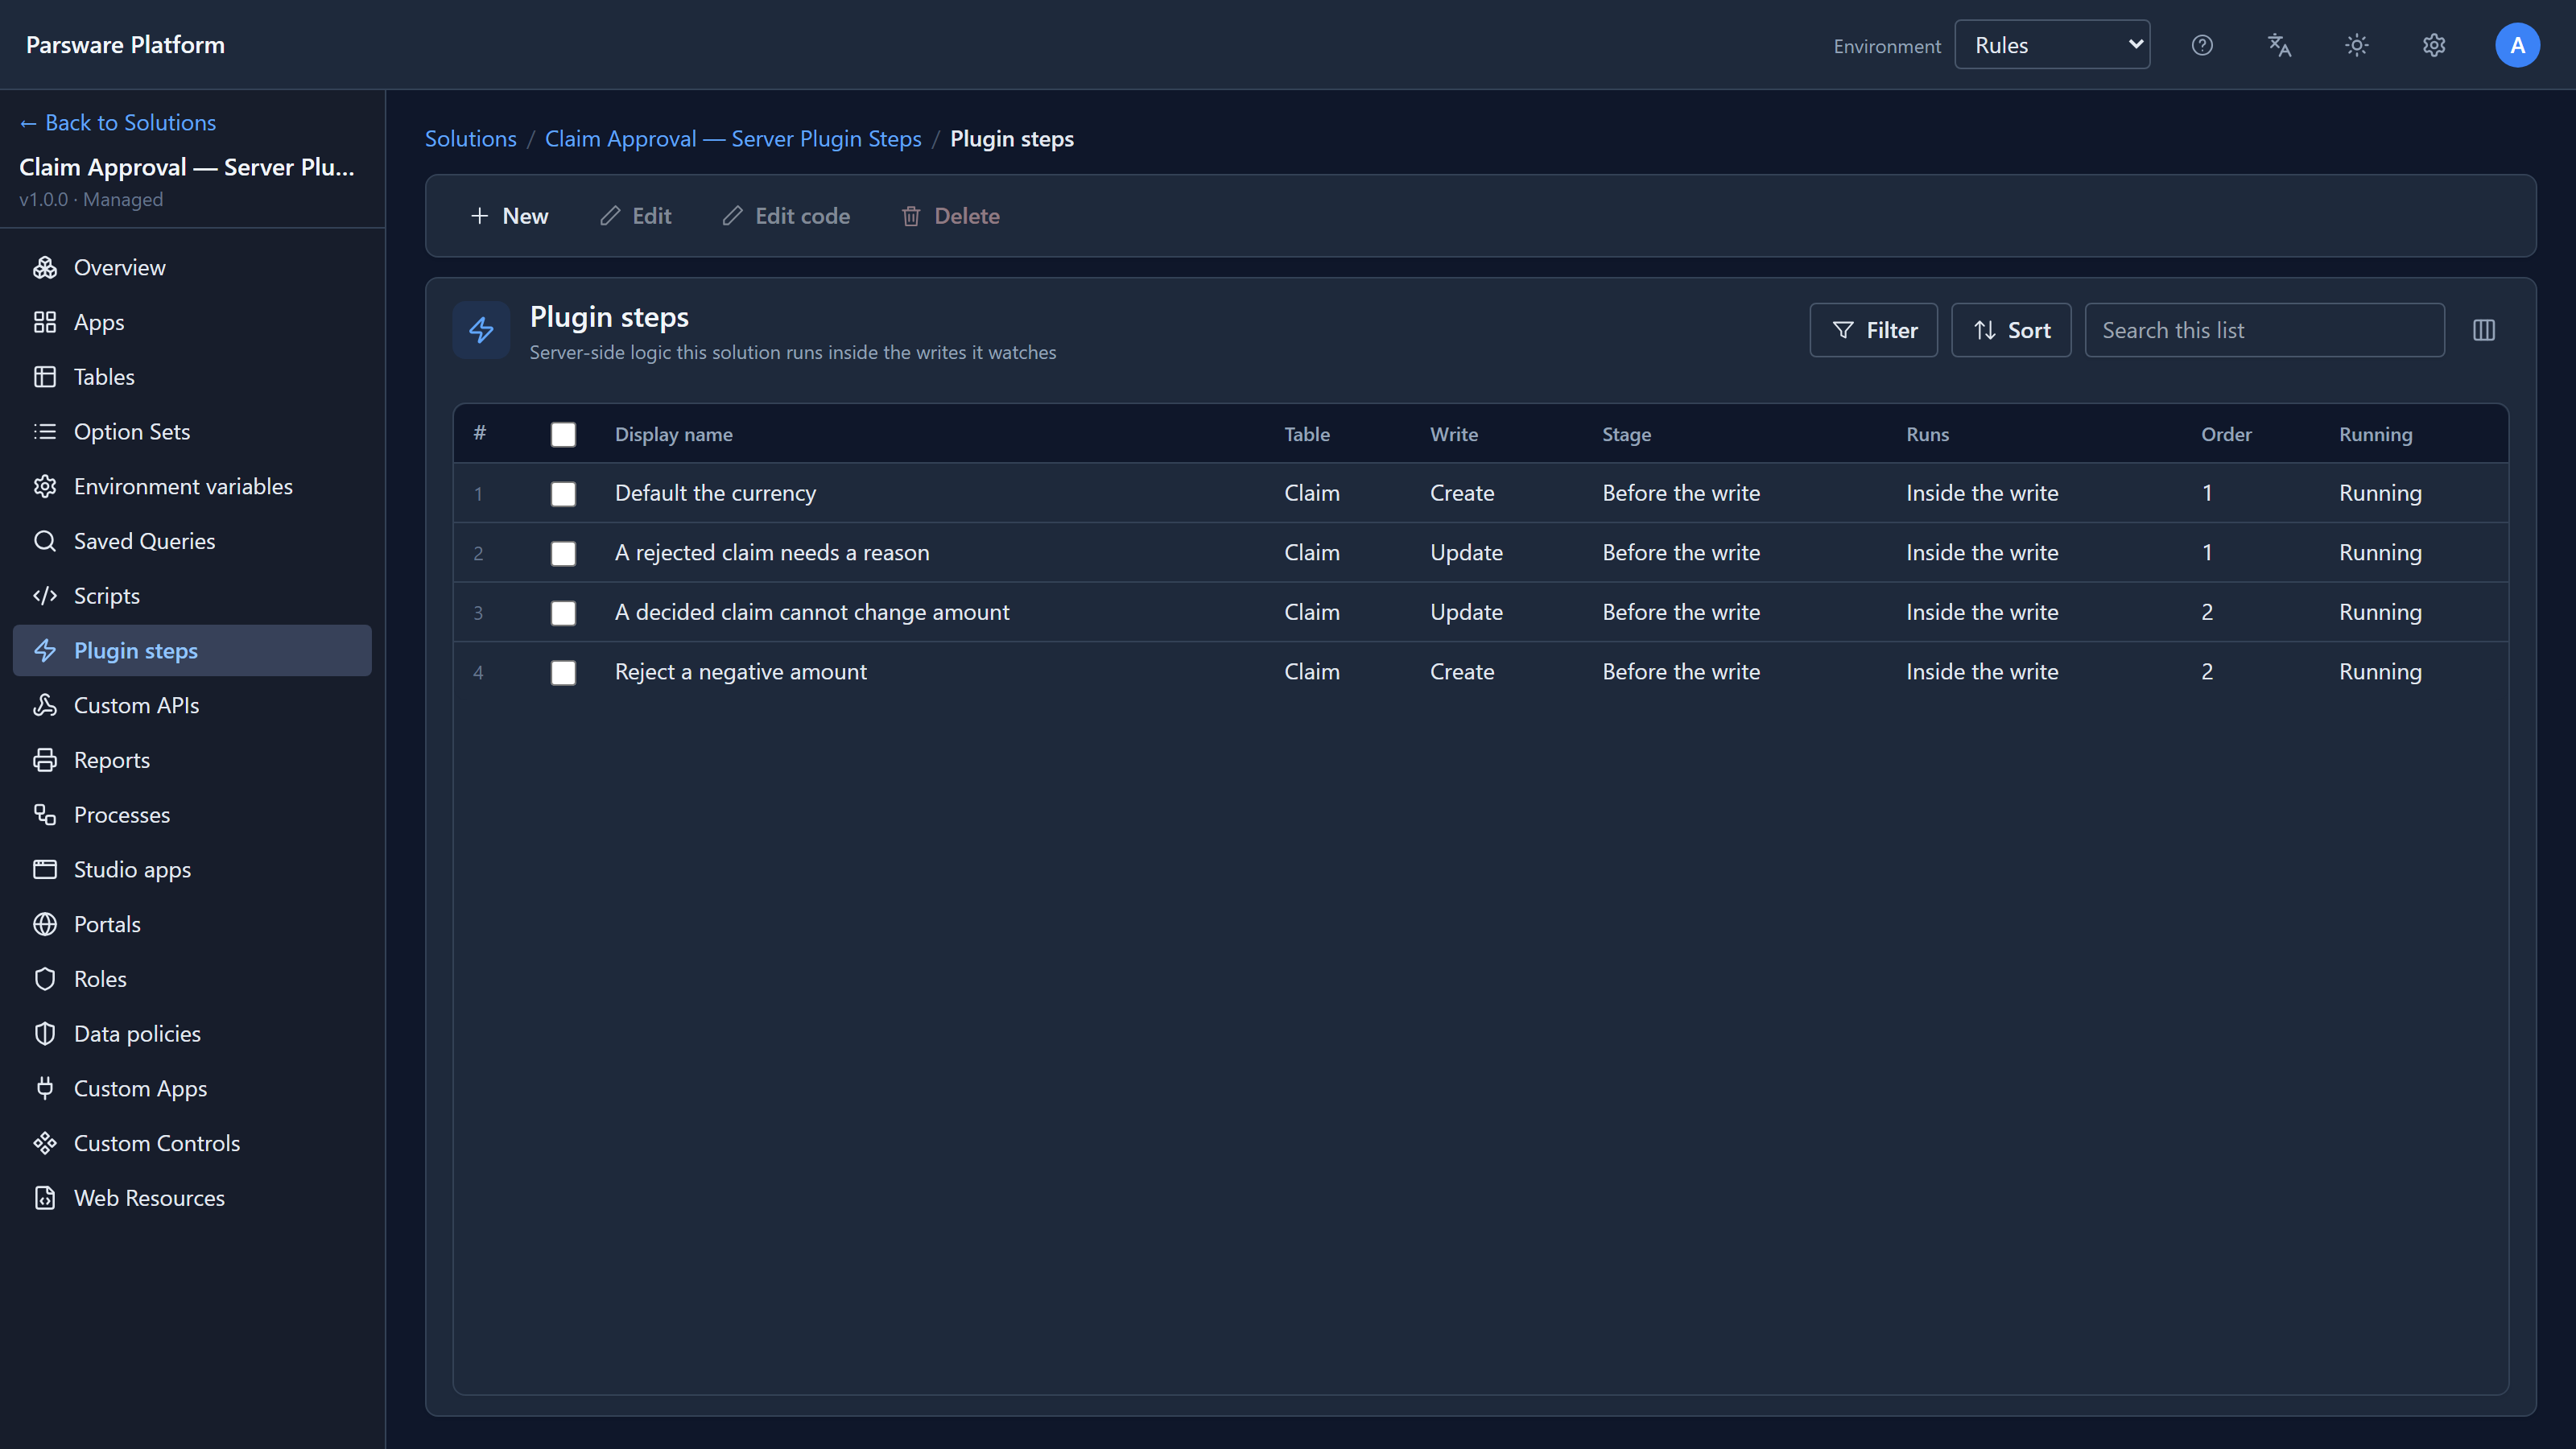Open Data policies in the sidebar
Image resolution: width=2576 pixels, height=1449 pixels.
(x=192, y=1034)
